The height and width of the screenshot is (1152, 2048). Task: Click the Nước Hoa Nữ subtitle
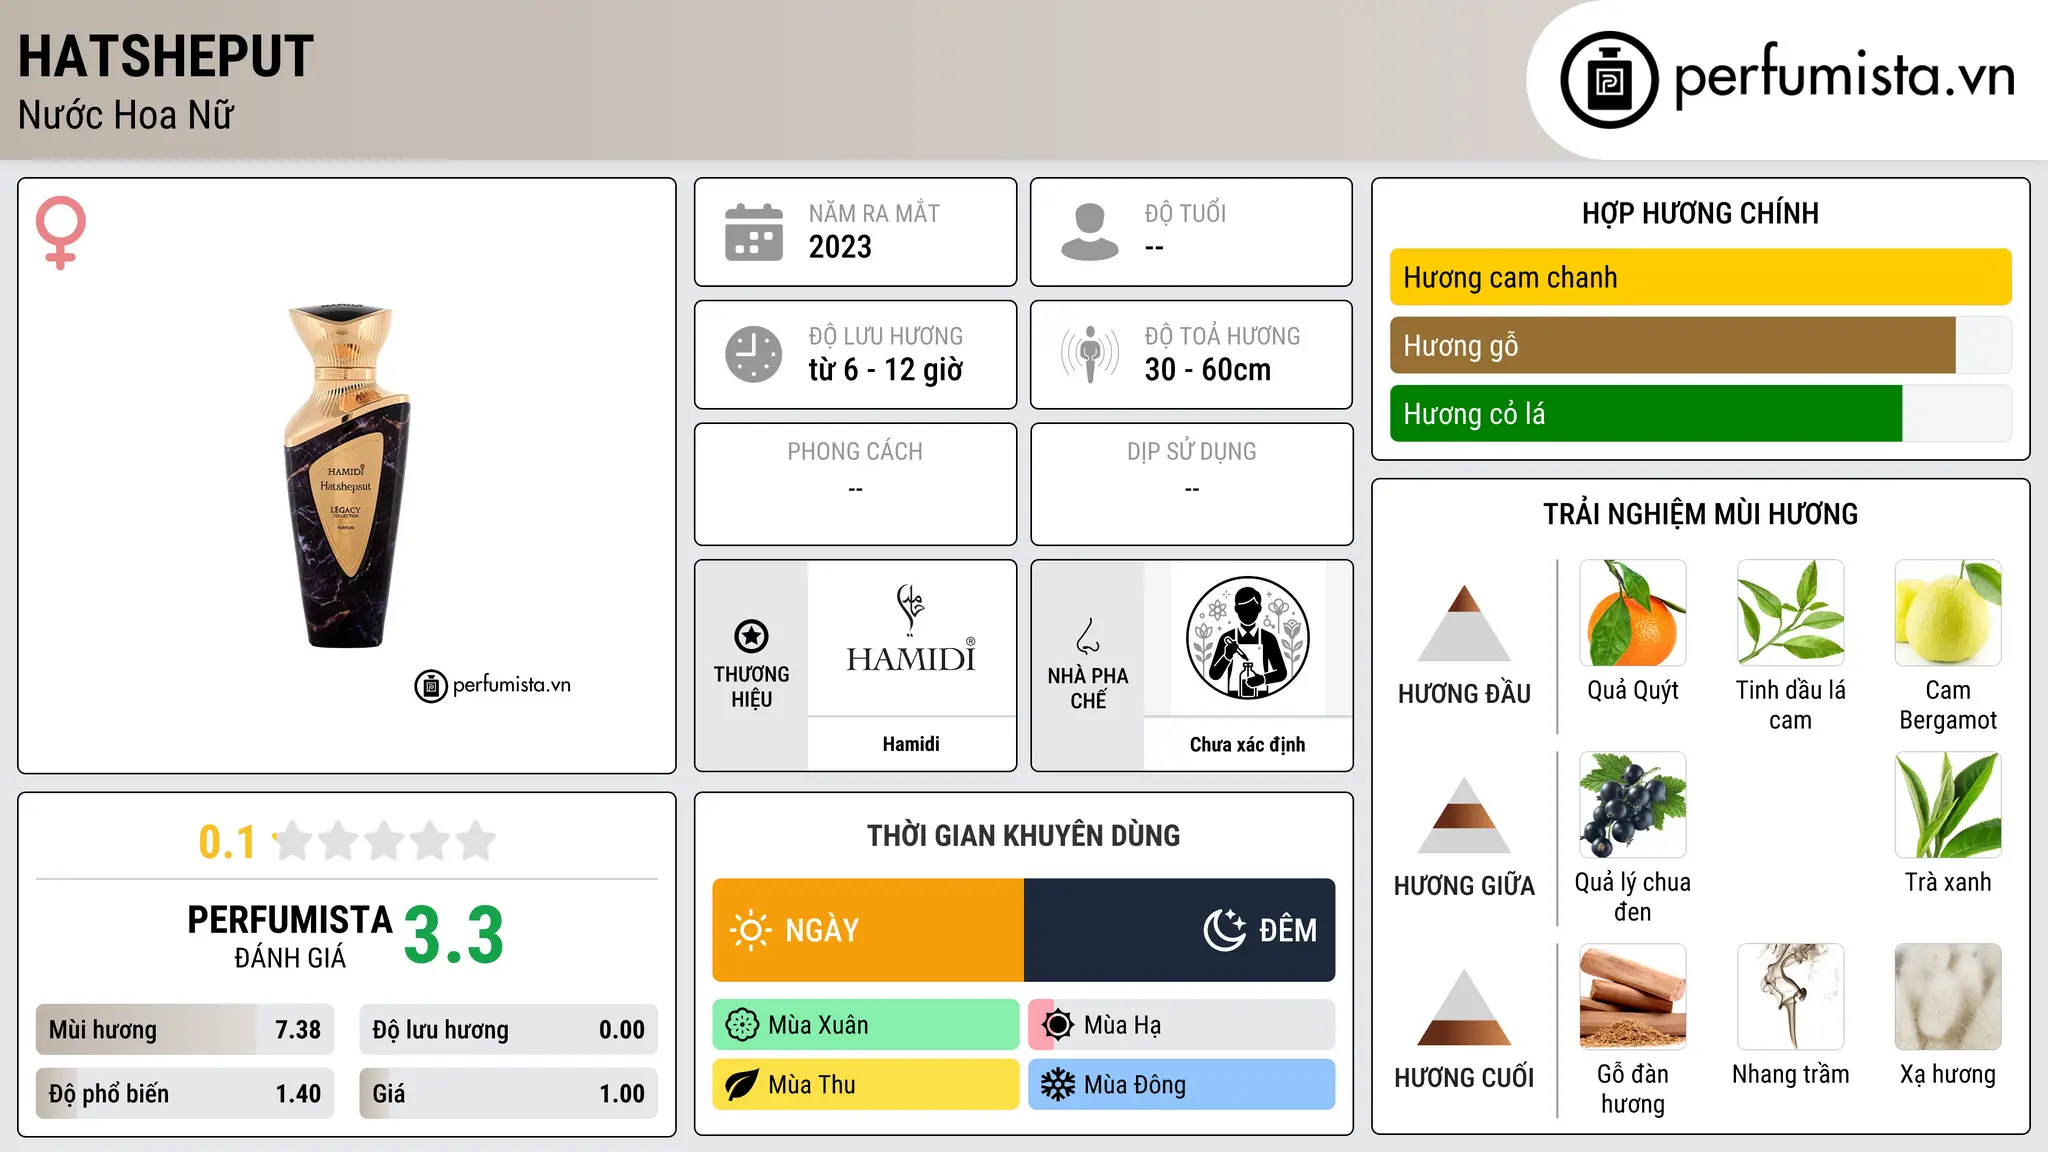tap(126, 115)
